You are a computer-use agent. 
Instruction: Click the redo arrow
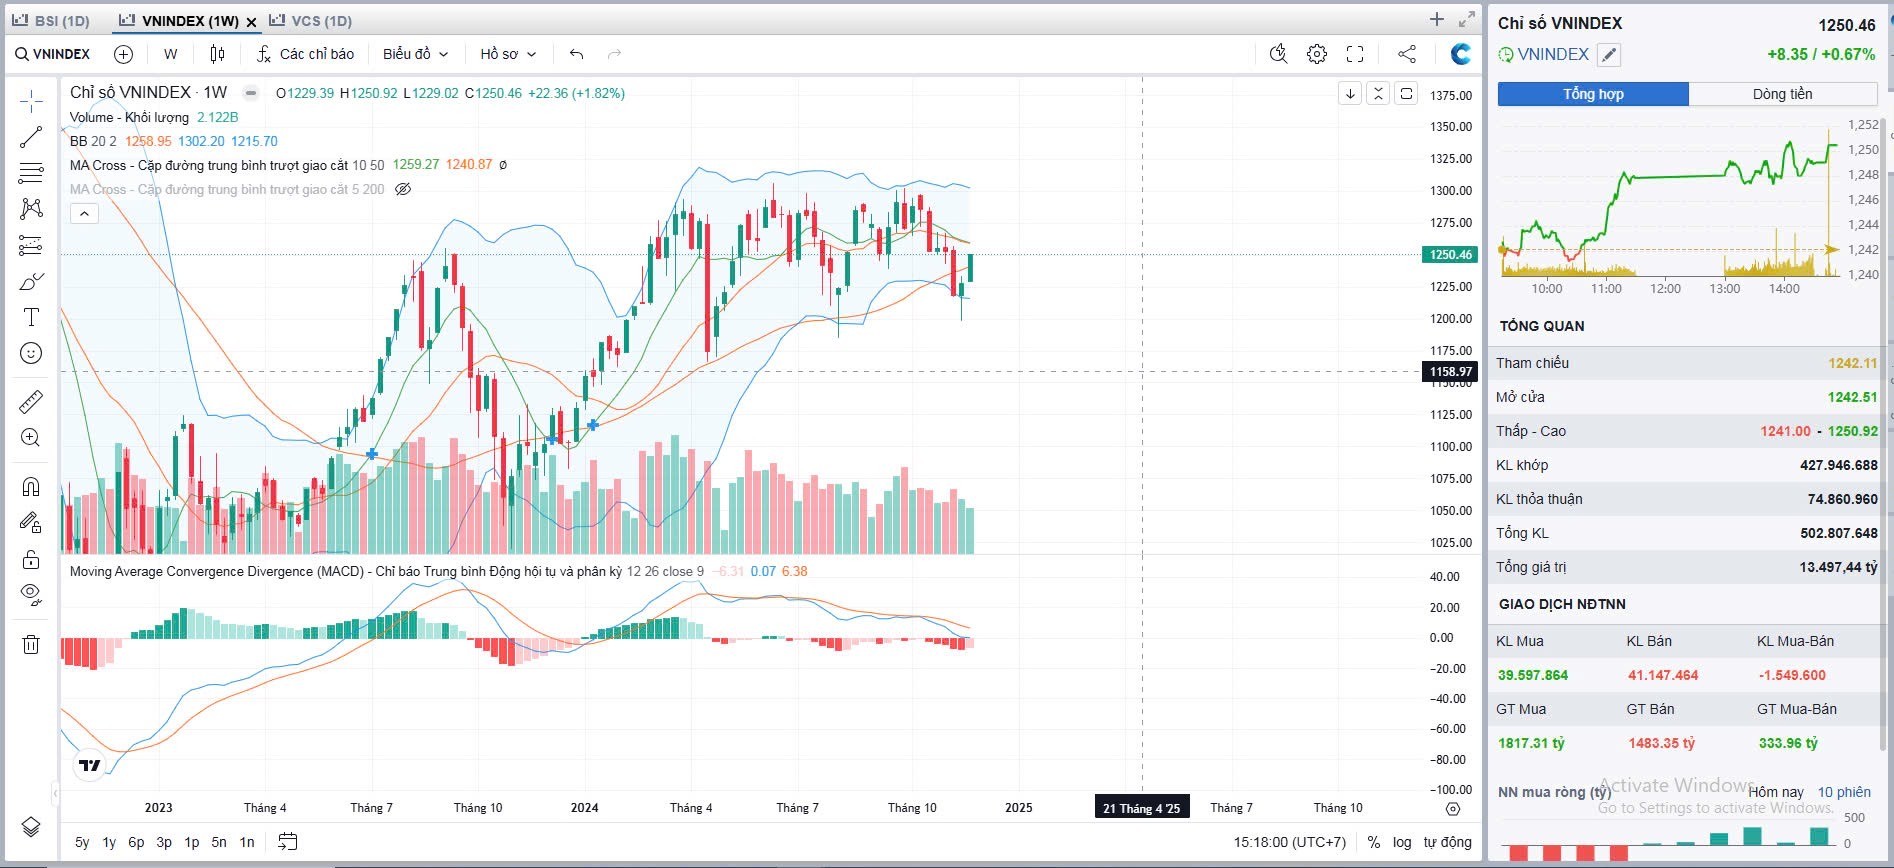click(614, 54)
